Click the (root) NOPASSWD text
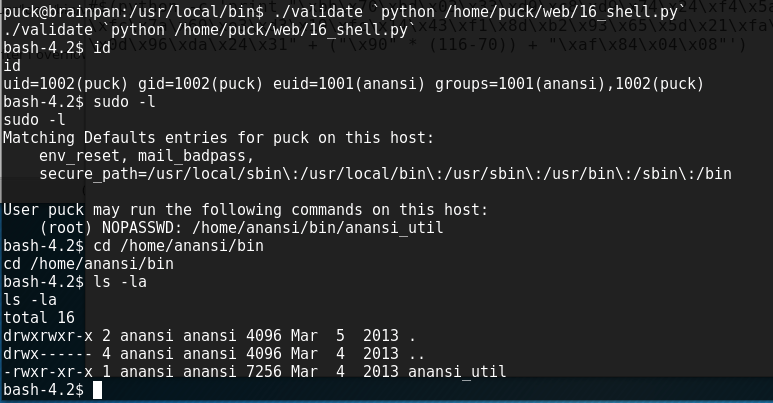 tap(111, 227)
